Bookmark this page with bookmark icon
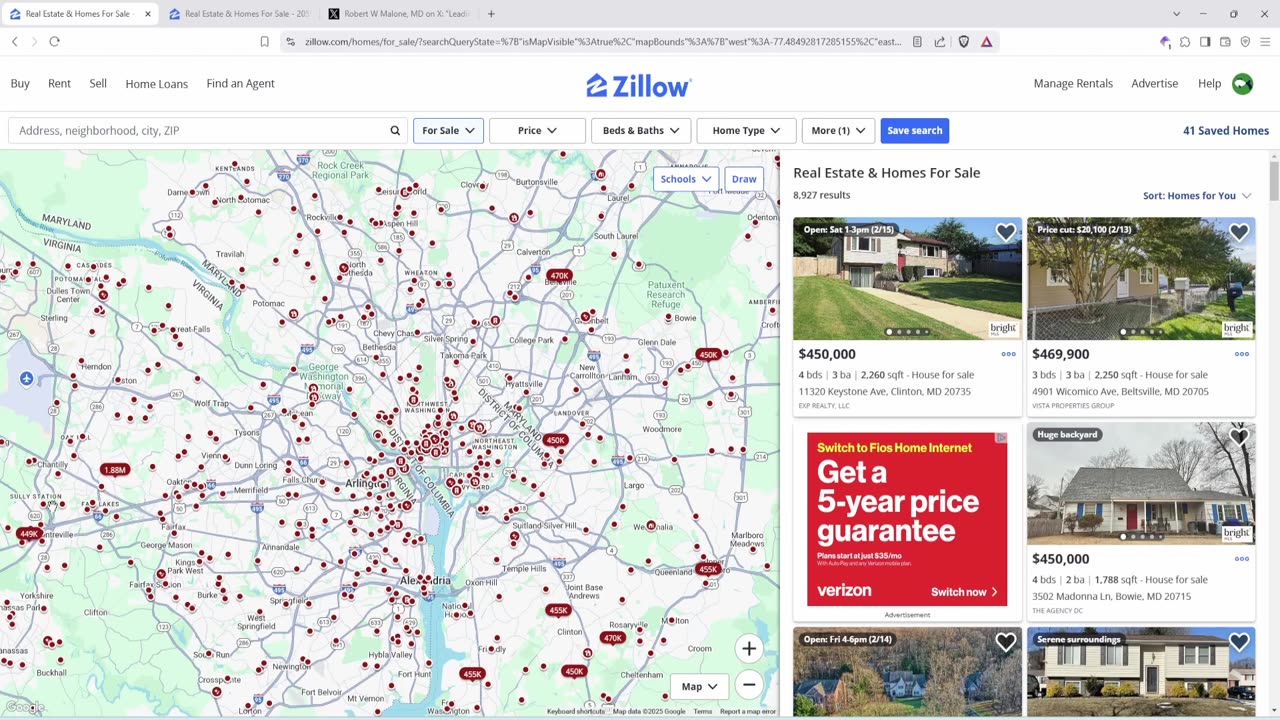The image size is (1280, 720). (264, 42)
